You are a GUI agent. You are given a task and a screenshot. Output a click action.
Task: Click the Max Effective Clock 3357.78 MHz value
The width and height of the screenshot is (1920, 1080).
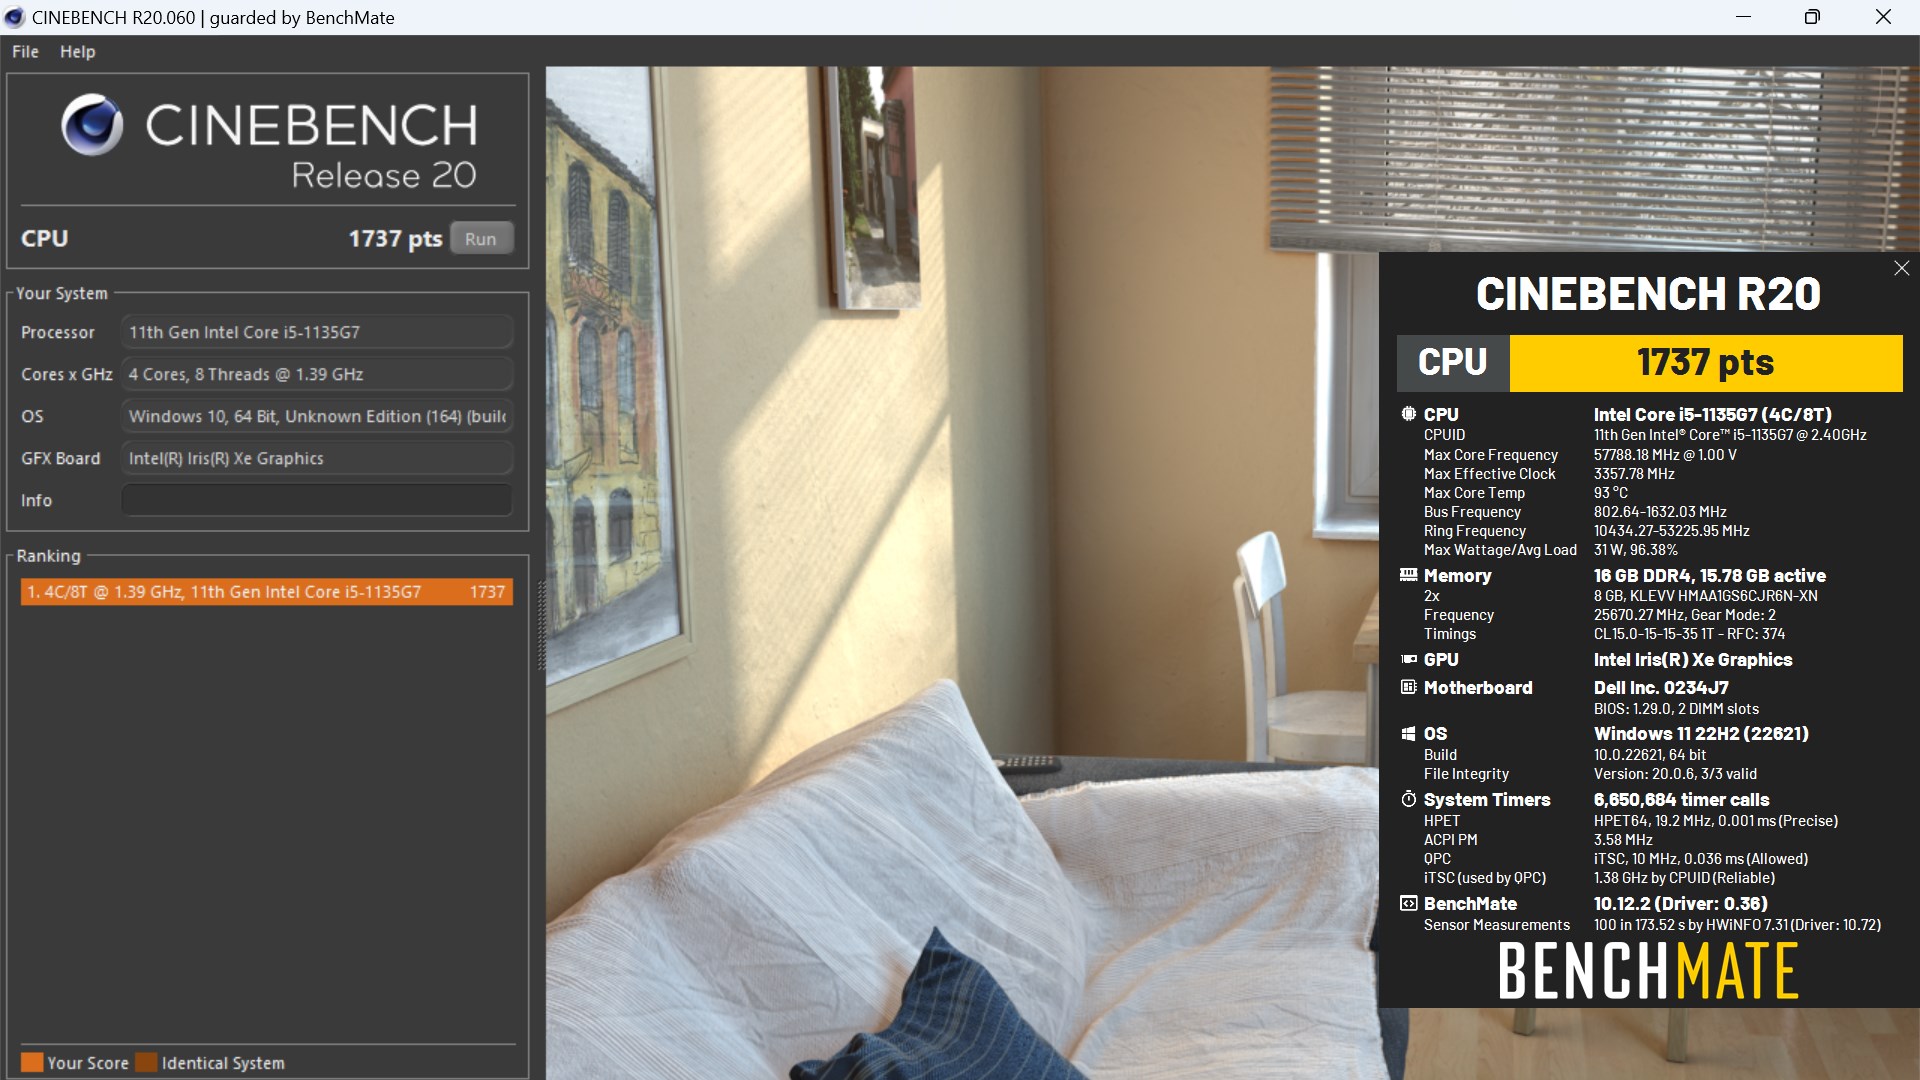(x=1634, y=474)
